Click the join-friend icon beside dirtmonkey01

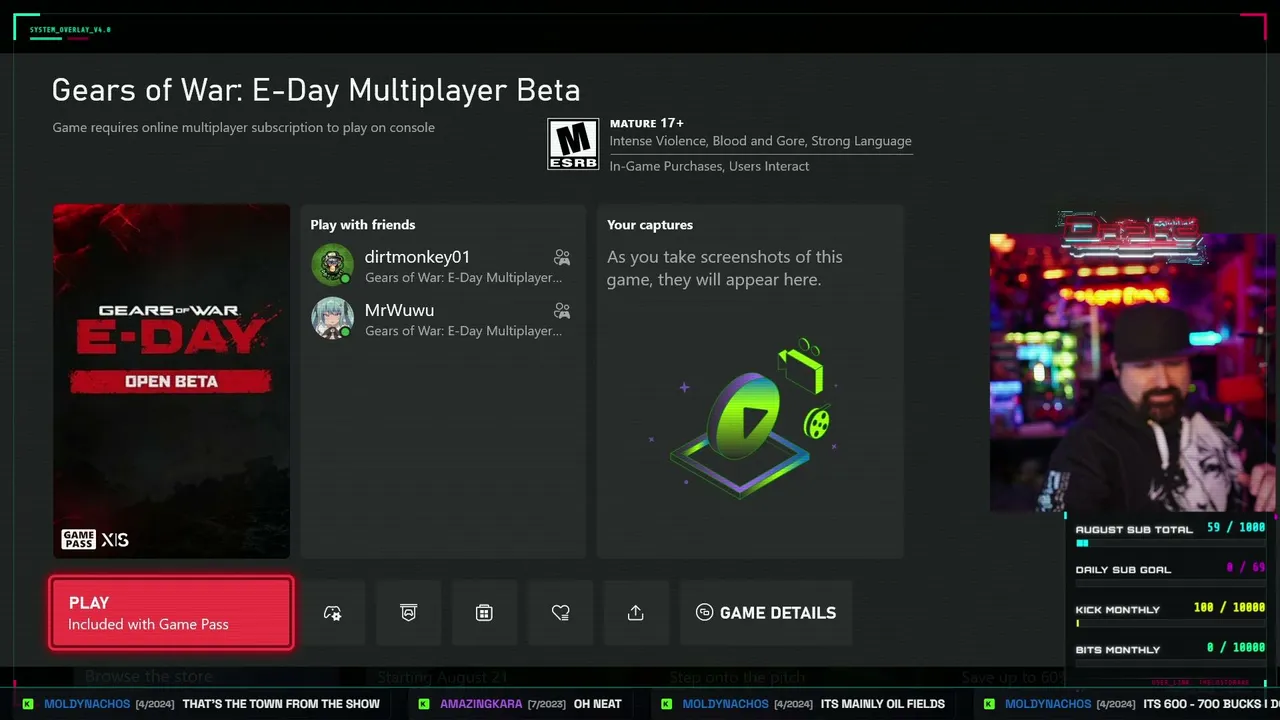[562, 258]
